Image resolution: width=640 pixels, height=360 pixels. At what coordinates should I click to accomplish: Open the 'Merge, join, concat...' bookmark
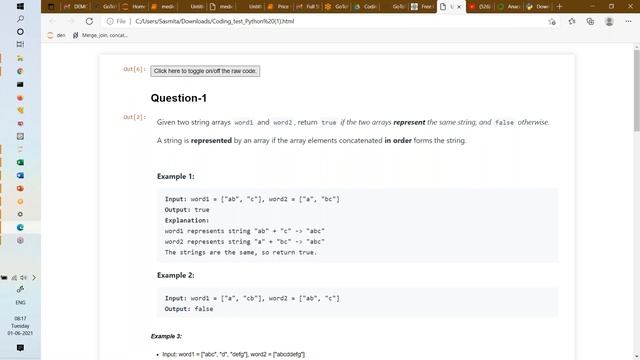point(100,36)
